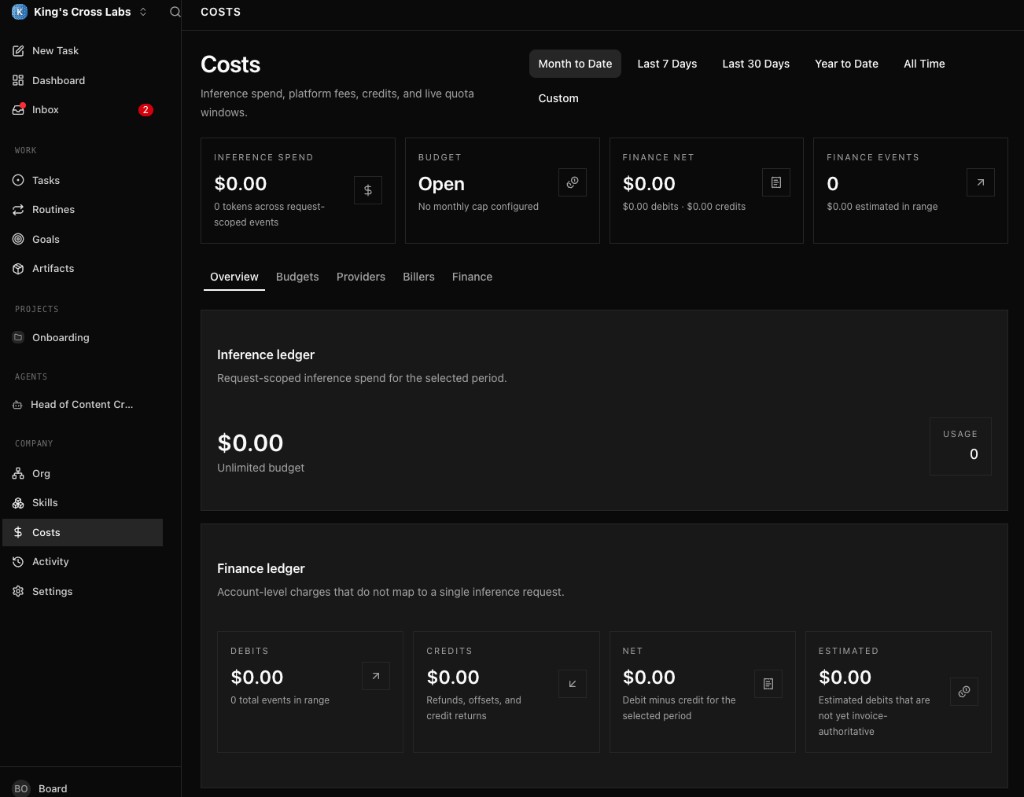The width and height of the screenshot is (1024, 797).
Task: Click down-left arrow icon on Credits card
Action: 572,684
